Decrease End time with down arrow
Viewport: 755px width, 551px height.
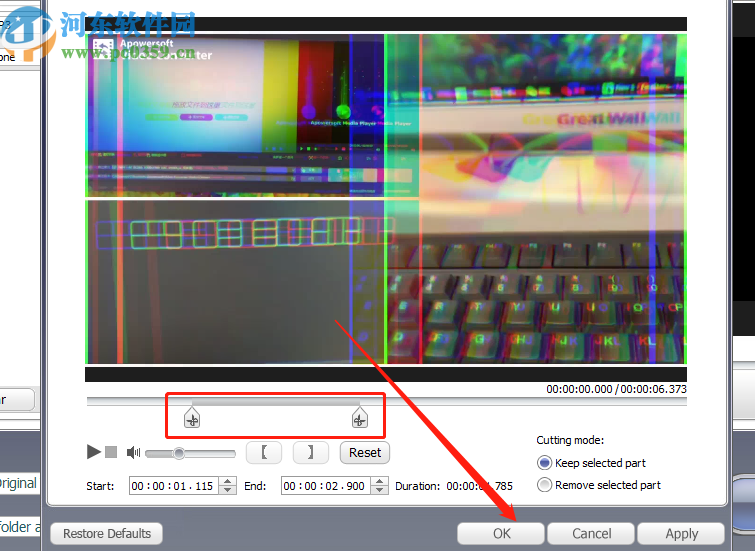pyautogui.click(x=379, y=490)
